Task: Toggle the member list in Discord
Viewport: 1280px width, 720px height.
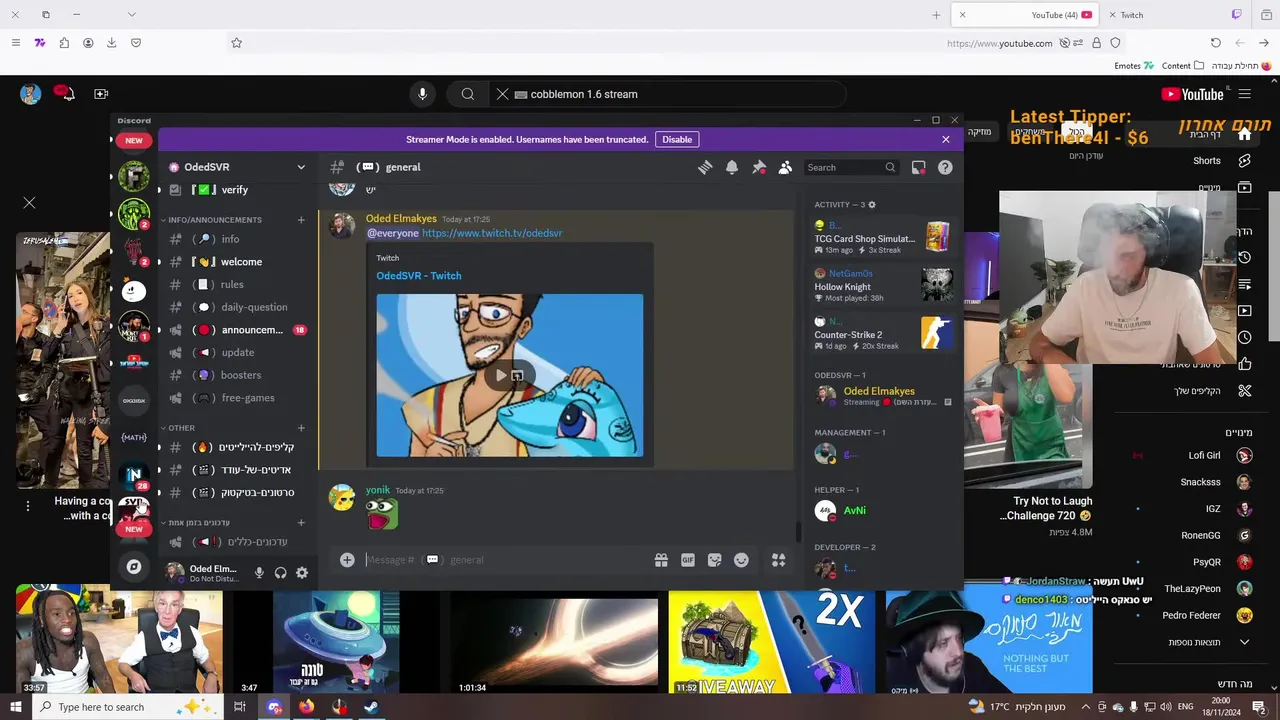Action: [786, 167]
